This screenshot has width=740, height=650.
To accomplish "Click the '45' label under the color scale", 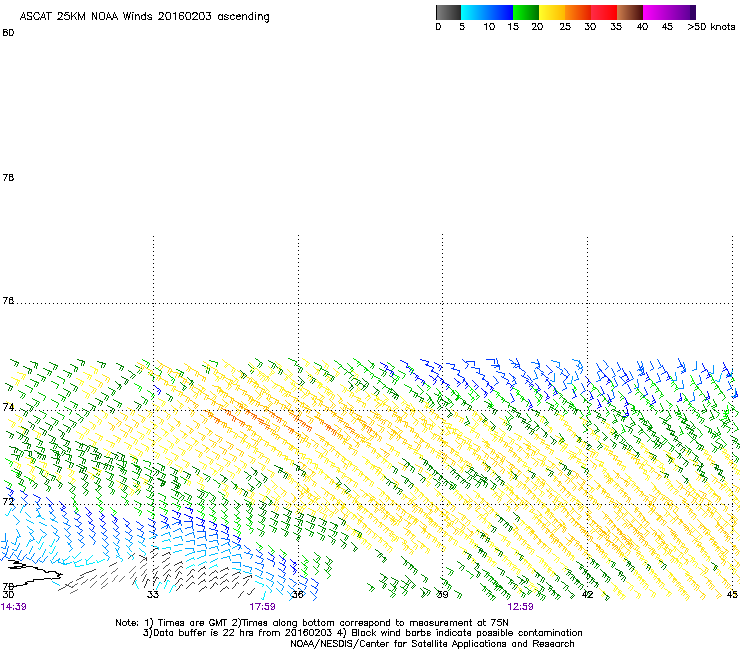I will (x=667, y=27).
